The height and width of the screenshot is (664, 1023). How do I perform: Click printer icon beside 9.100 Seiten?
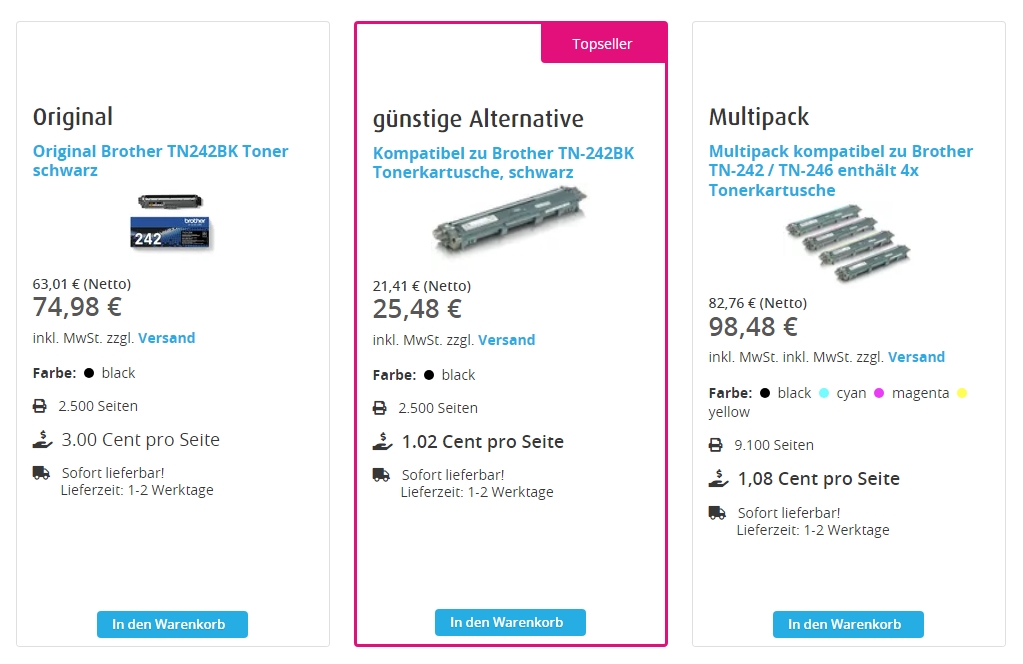tap(716, 445)
